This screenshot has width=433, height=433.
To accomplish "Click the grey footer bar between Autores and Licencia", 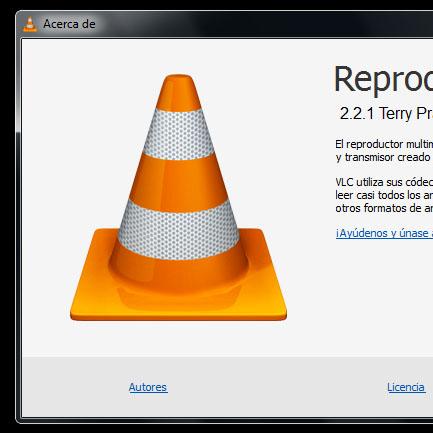I will (x=277, y=387).
